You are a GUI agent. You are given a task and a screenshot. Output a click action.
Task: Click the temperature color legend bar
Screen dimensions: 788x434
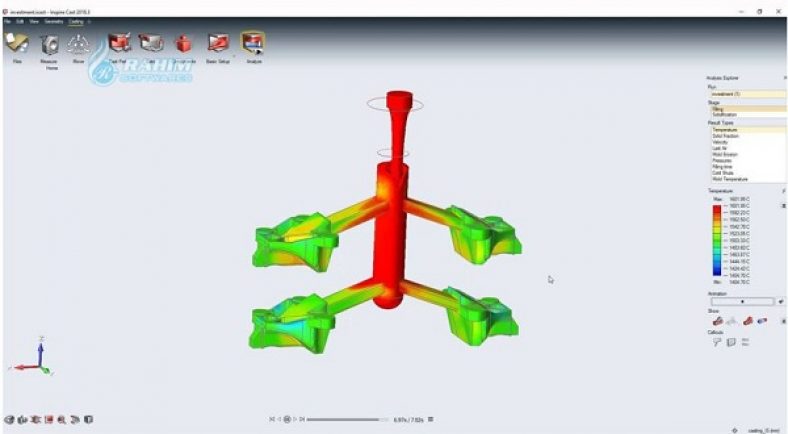pyautogui.click(x=717, y=240)
